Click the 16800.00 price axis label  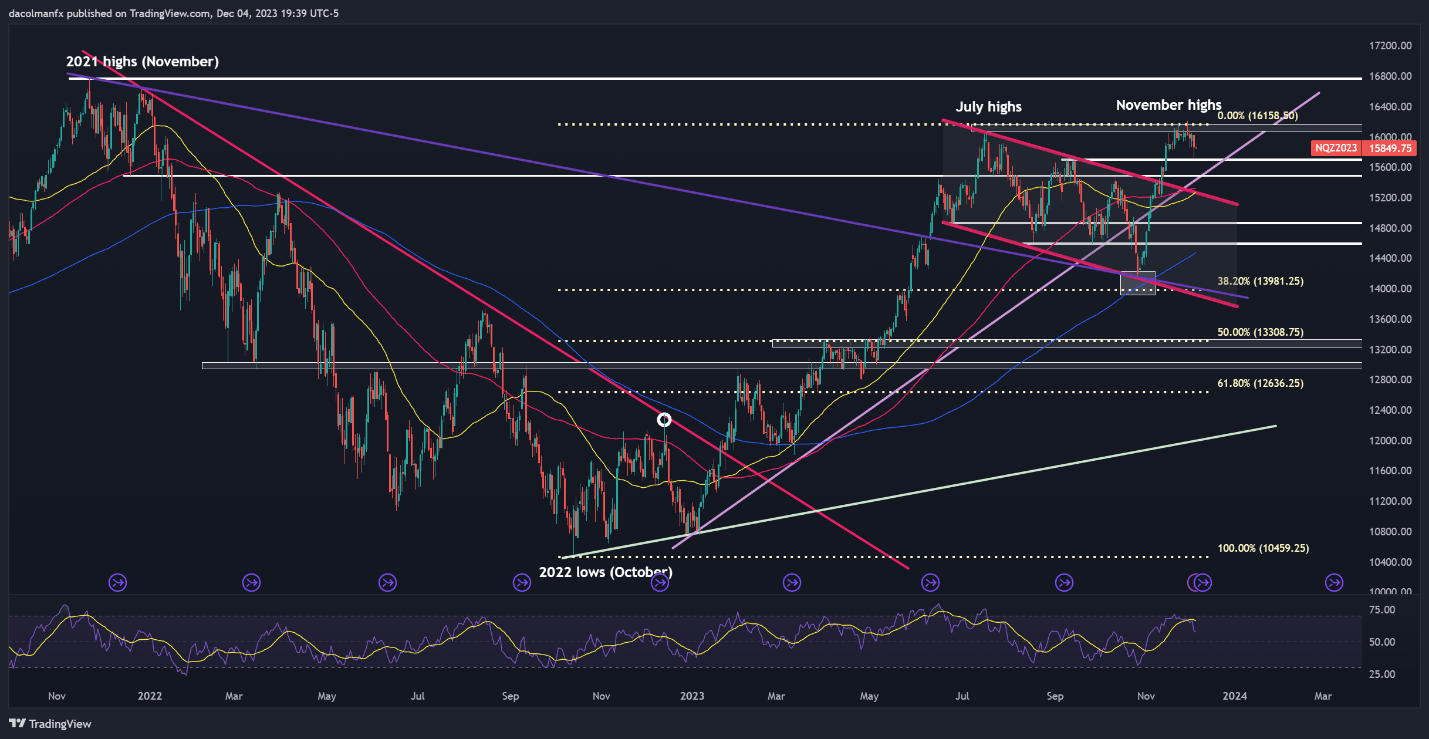1391,76
